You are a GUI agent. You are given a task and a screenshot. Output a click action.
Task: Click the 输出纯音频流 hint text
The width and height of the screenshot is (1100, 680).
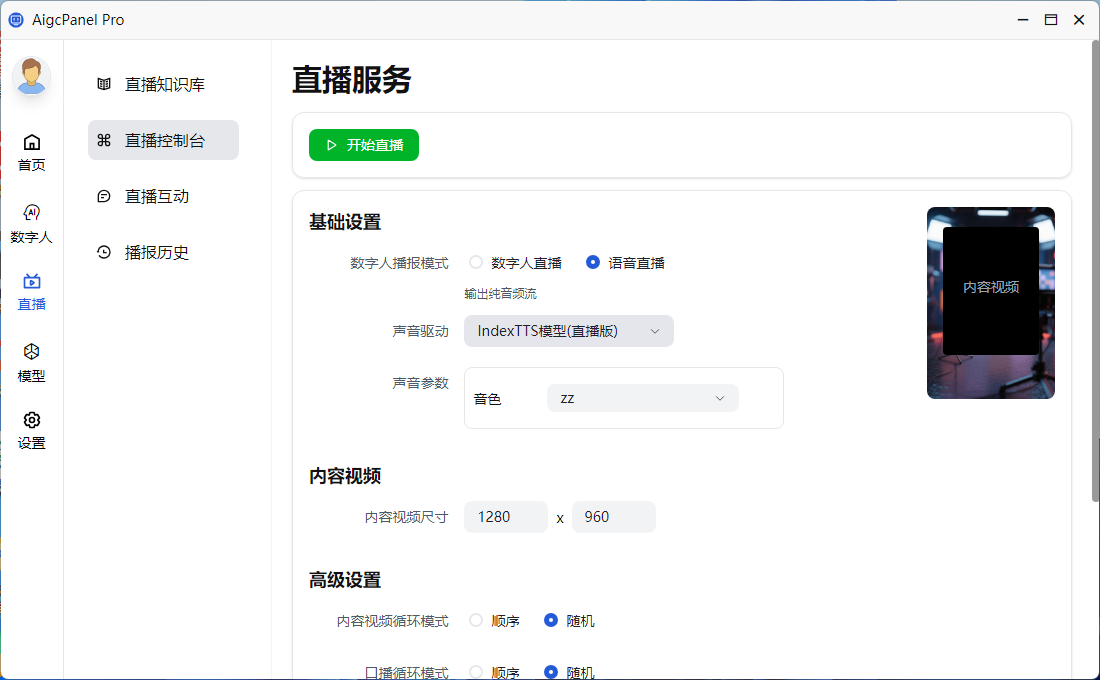pyautogui.click(x=500, y=294)
